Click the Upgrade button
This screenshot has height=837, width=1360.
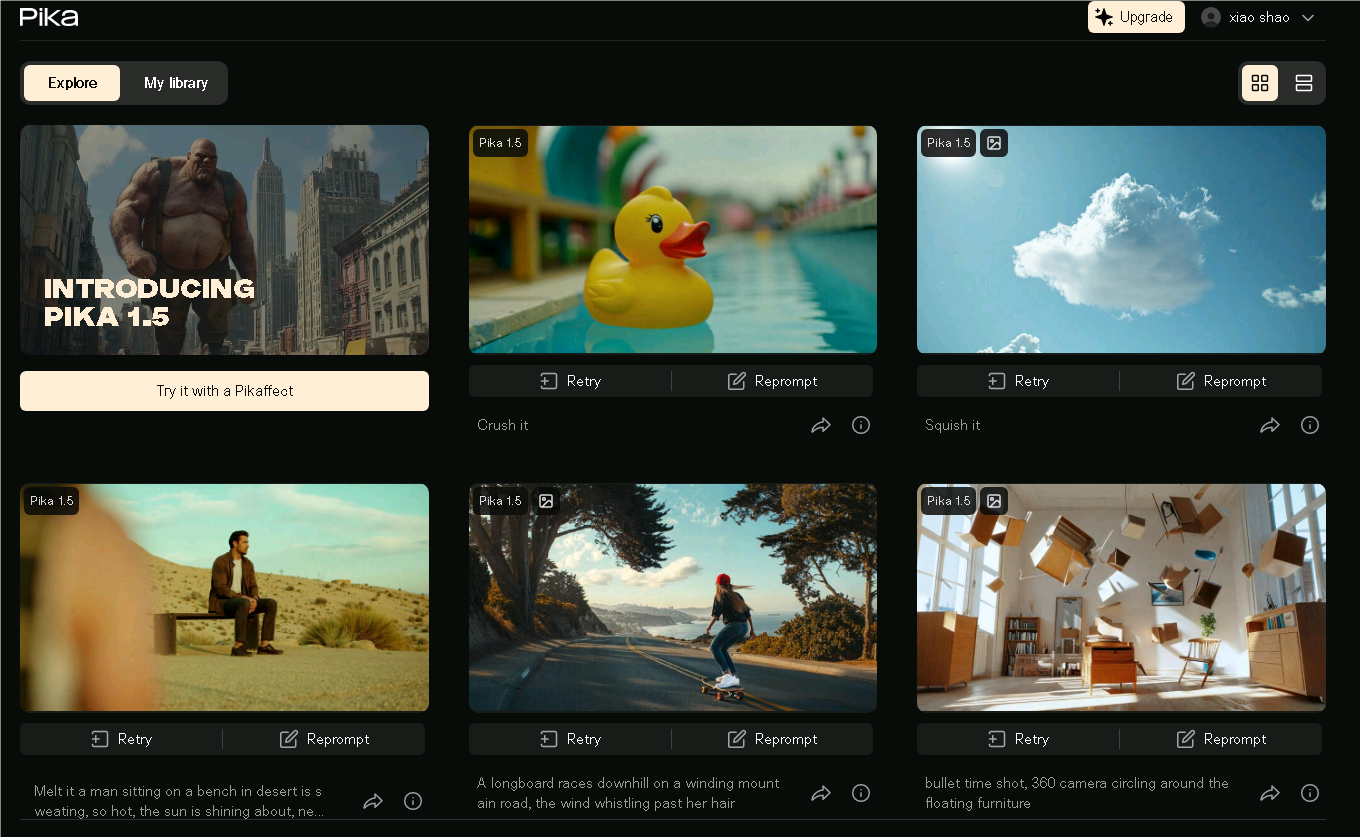tap(1135, 17)
